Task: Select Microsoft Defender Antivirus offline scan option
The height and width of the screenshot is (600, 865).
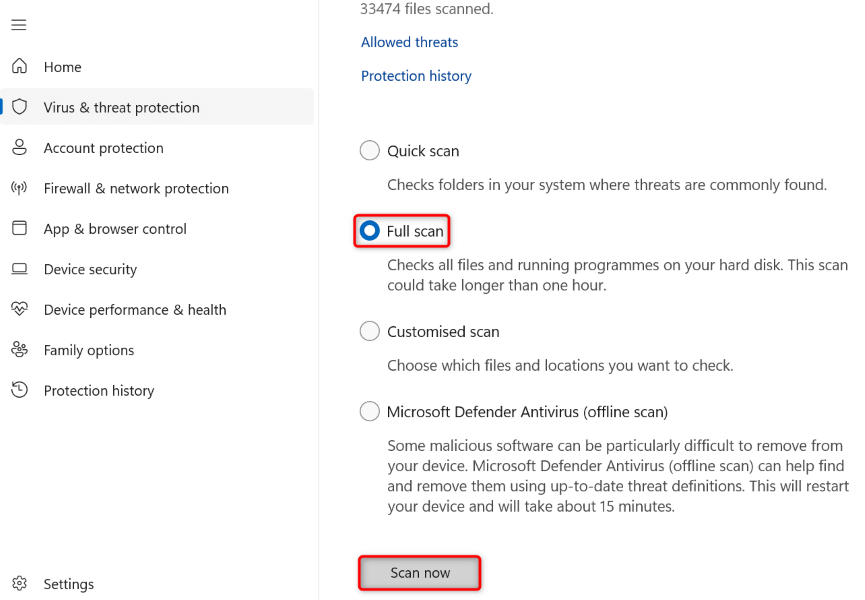Action: pos(370,411)
